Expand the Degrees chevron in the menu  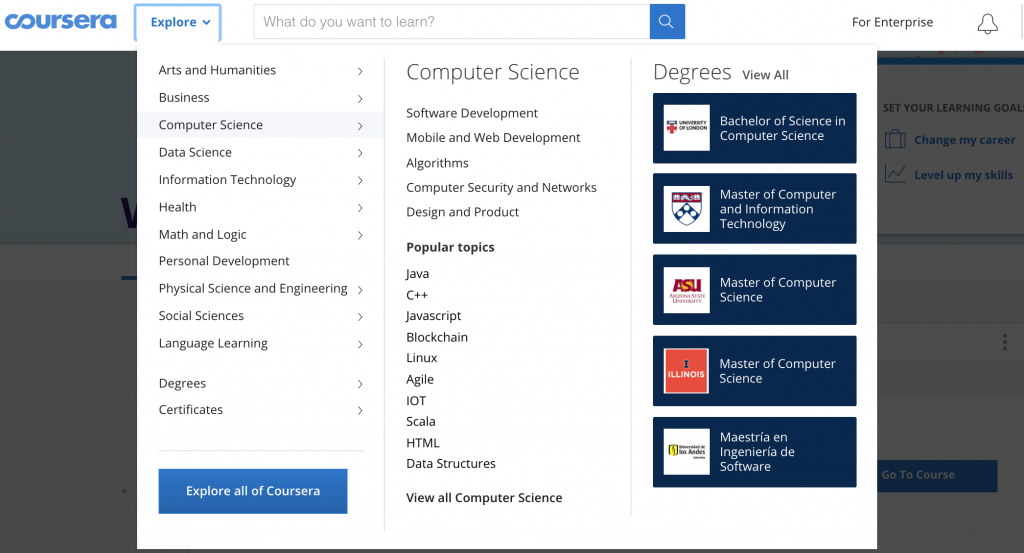coord(360,384)
